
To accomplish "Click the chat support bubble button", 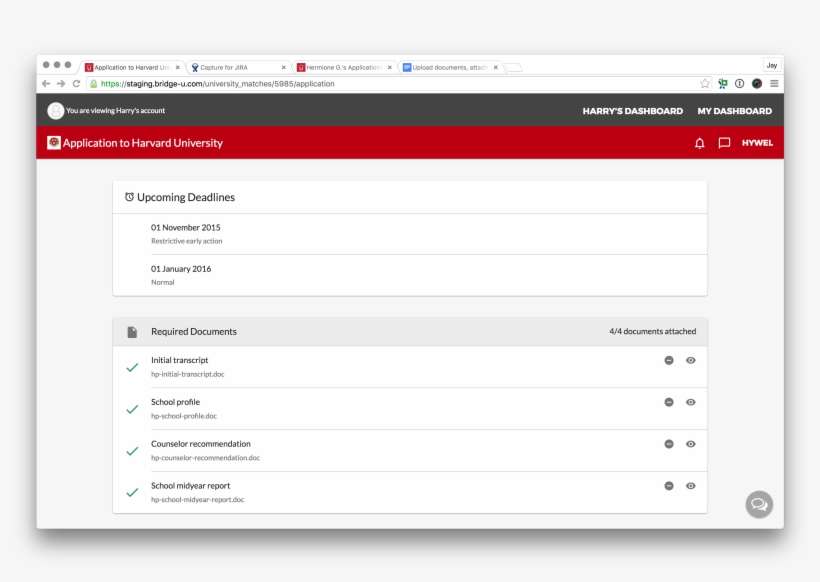I will tap(759, 504).
